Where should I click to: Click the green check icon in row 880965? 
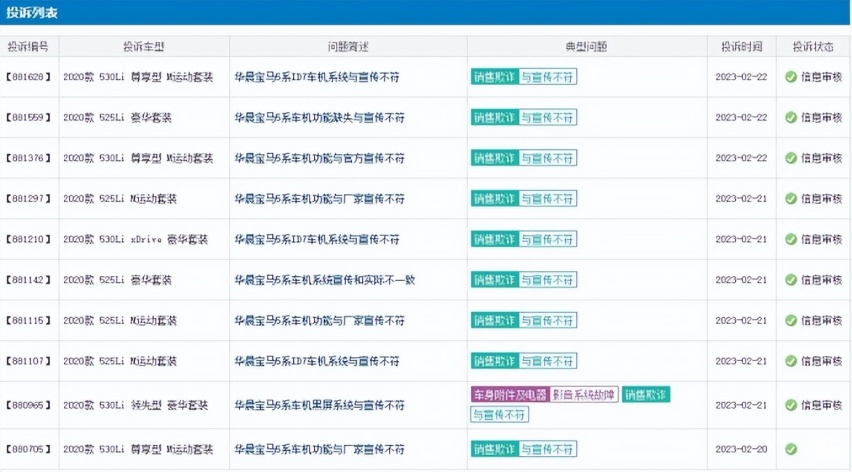tap(791, 405)
